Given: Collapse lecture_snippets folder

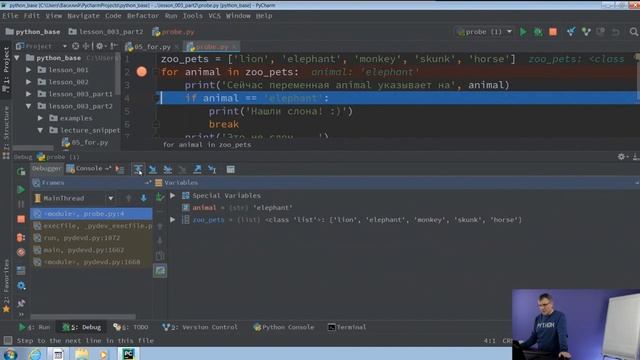Looking at the screenshot, I should coord(40,130).
